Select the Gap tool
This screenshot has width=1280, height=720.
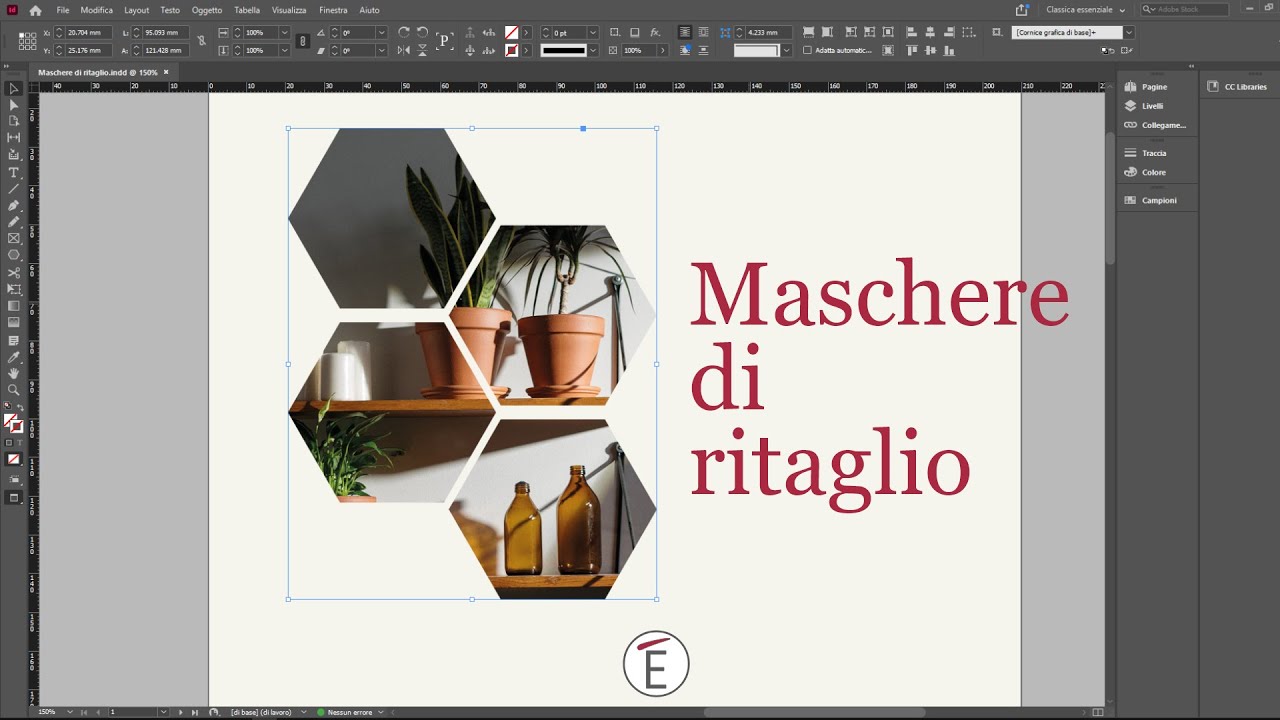click(x=14, y=138)
